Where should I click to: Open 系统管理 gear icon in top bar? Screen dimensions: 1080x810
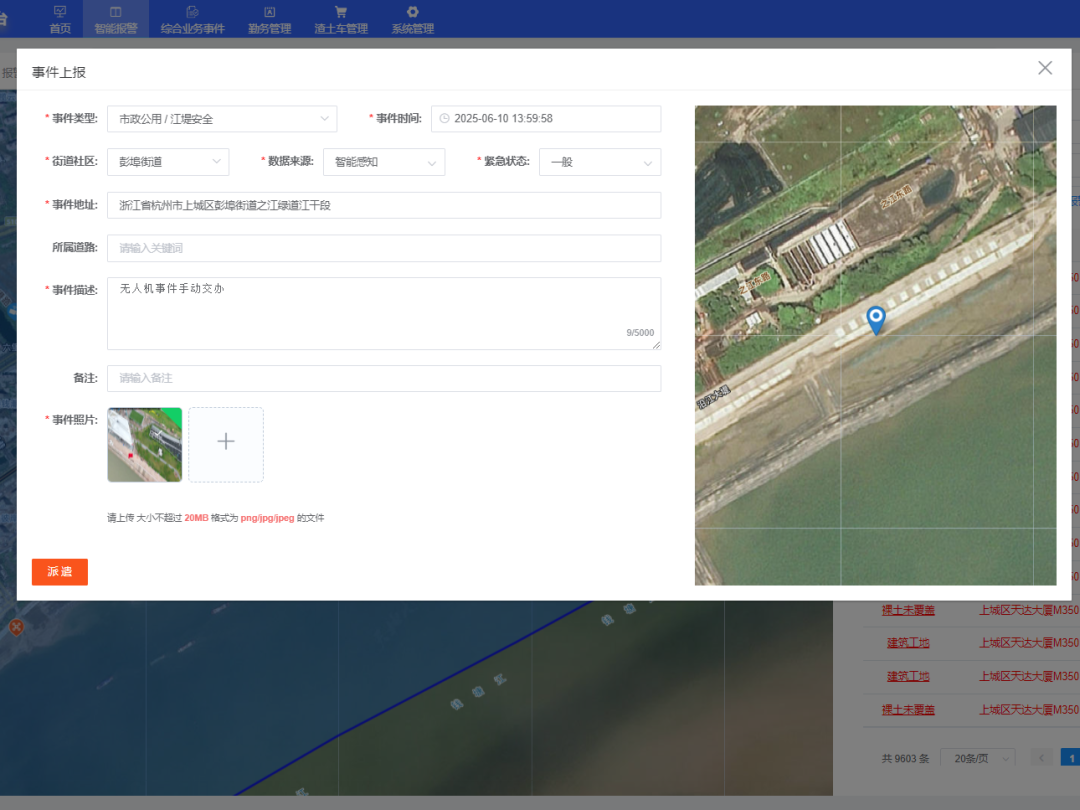point(412,12)
